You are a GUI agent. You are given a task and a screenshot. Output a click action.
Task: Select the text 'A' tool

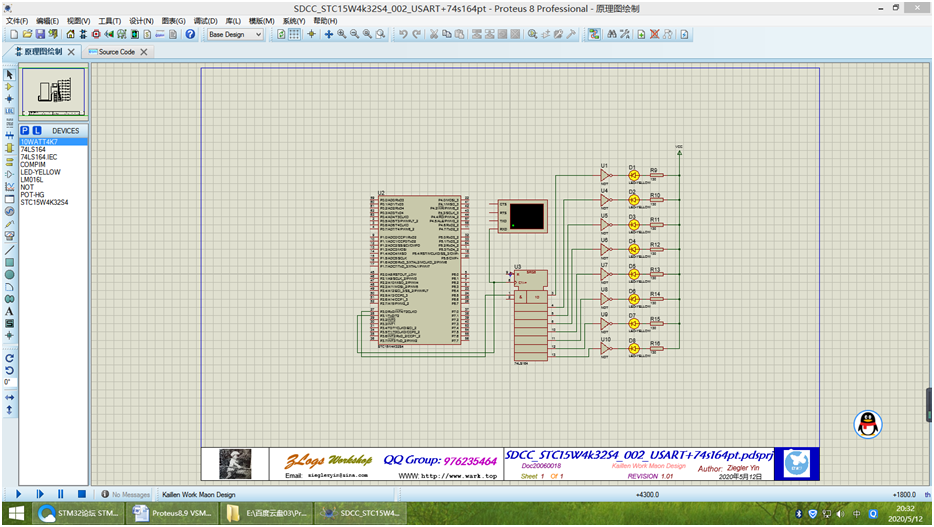pyautogui.click(x=9, y=311)
